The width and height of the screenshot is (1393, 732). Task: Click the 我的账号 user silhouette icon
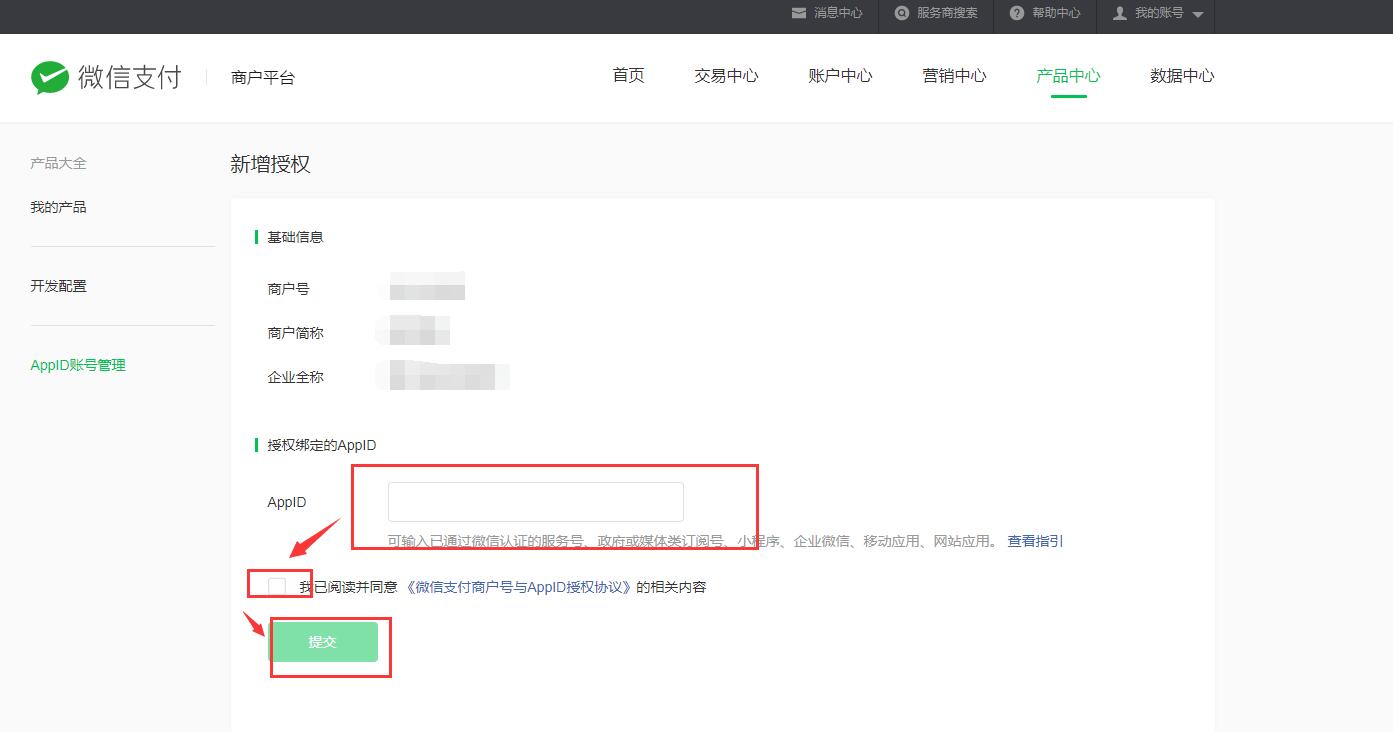point(1117,13)
